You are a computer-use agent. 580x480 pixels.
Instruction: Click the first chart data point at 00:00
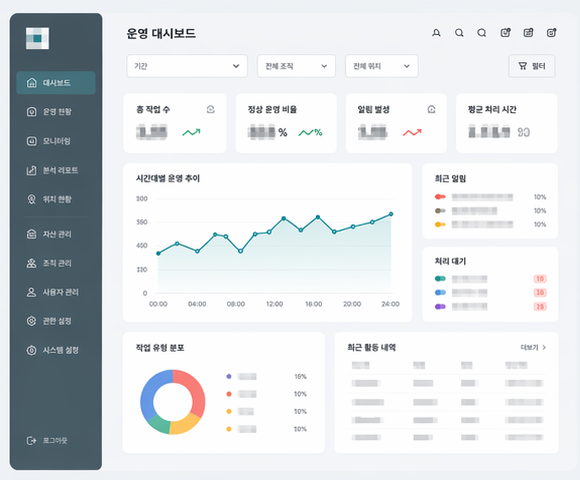(x=158, y=253)
